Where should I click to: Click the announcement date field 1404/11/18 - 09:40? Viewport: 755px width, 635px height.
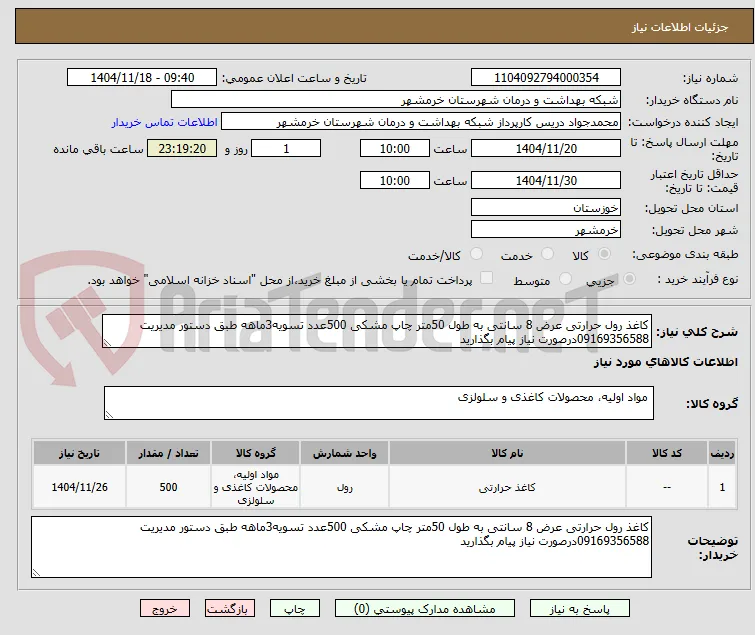(x=142, y=78)
